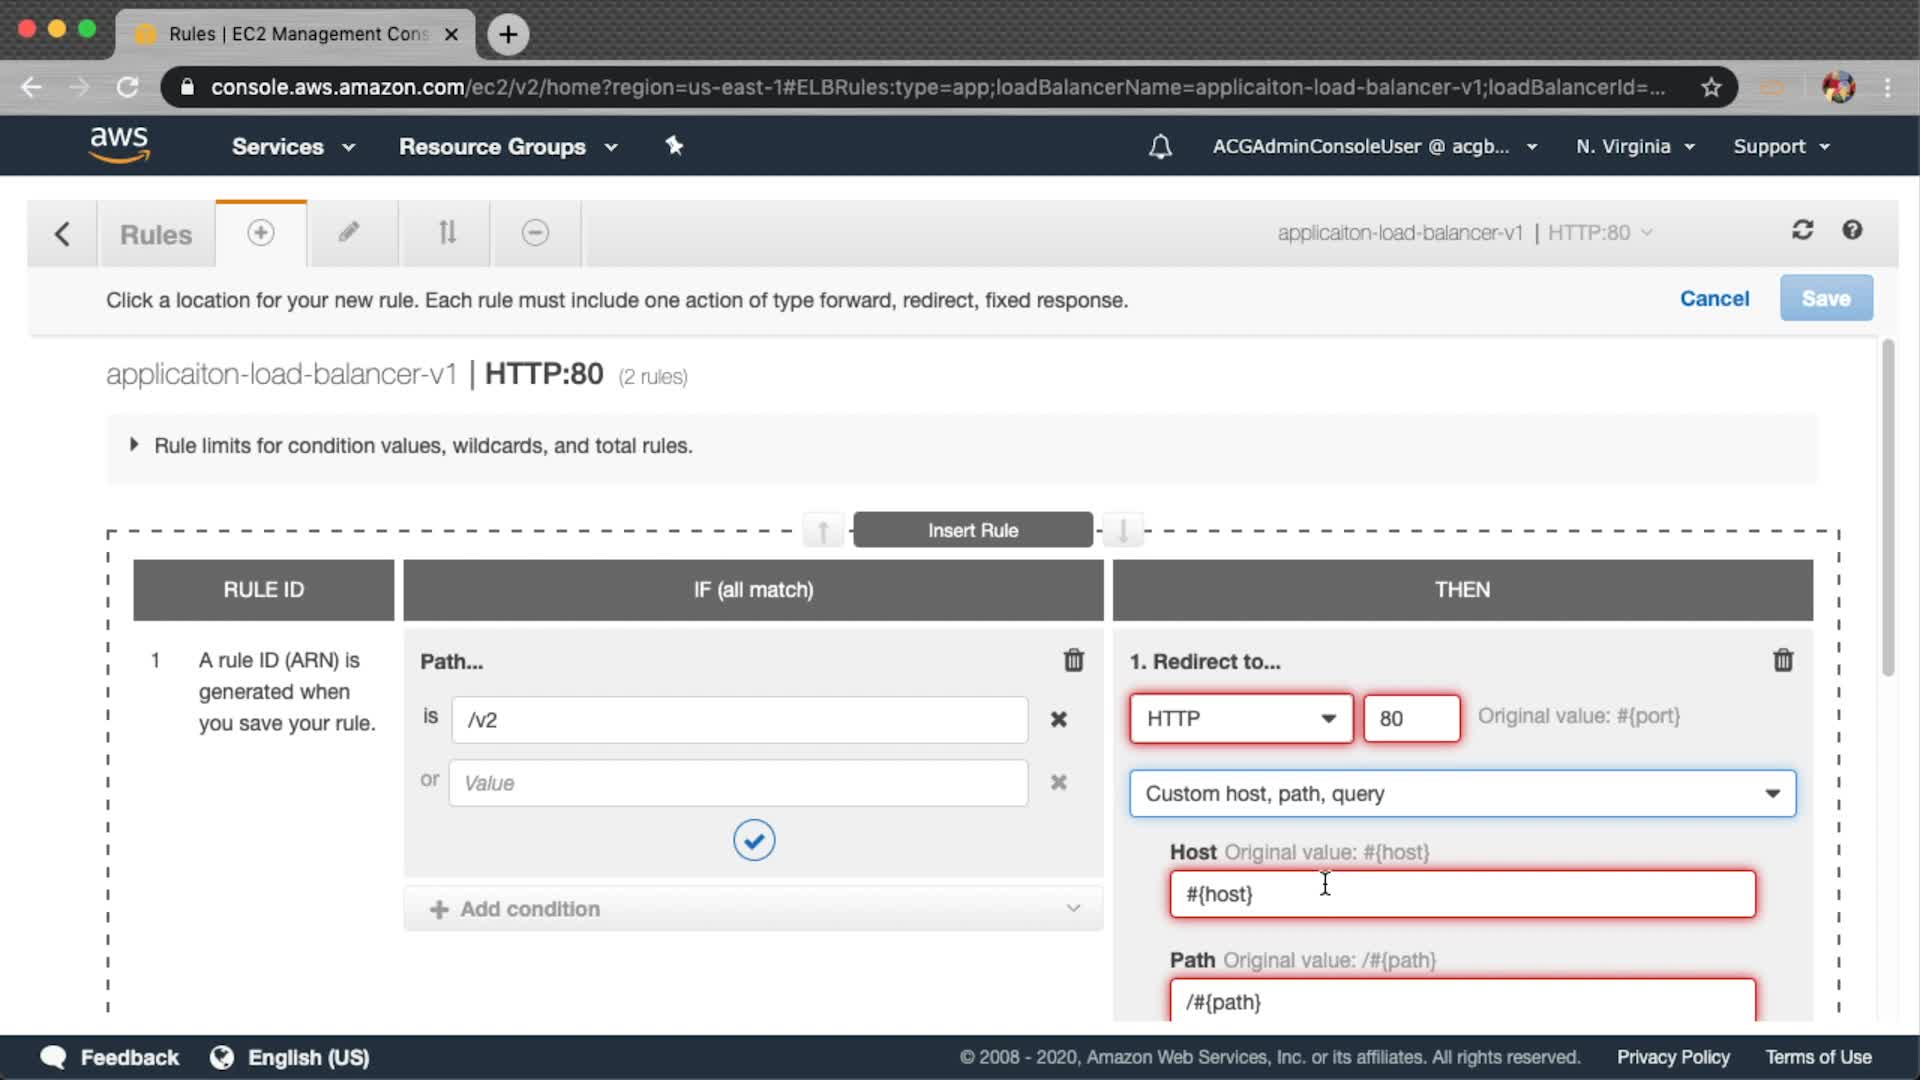This screenshot has height=1080, width=1920.
Task: Click the Cancel link
Action: coord(1714,299)
